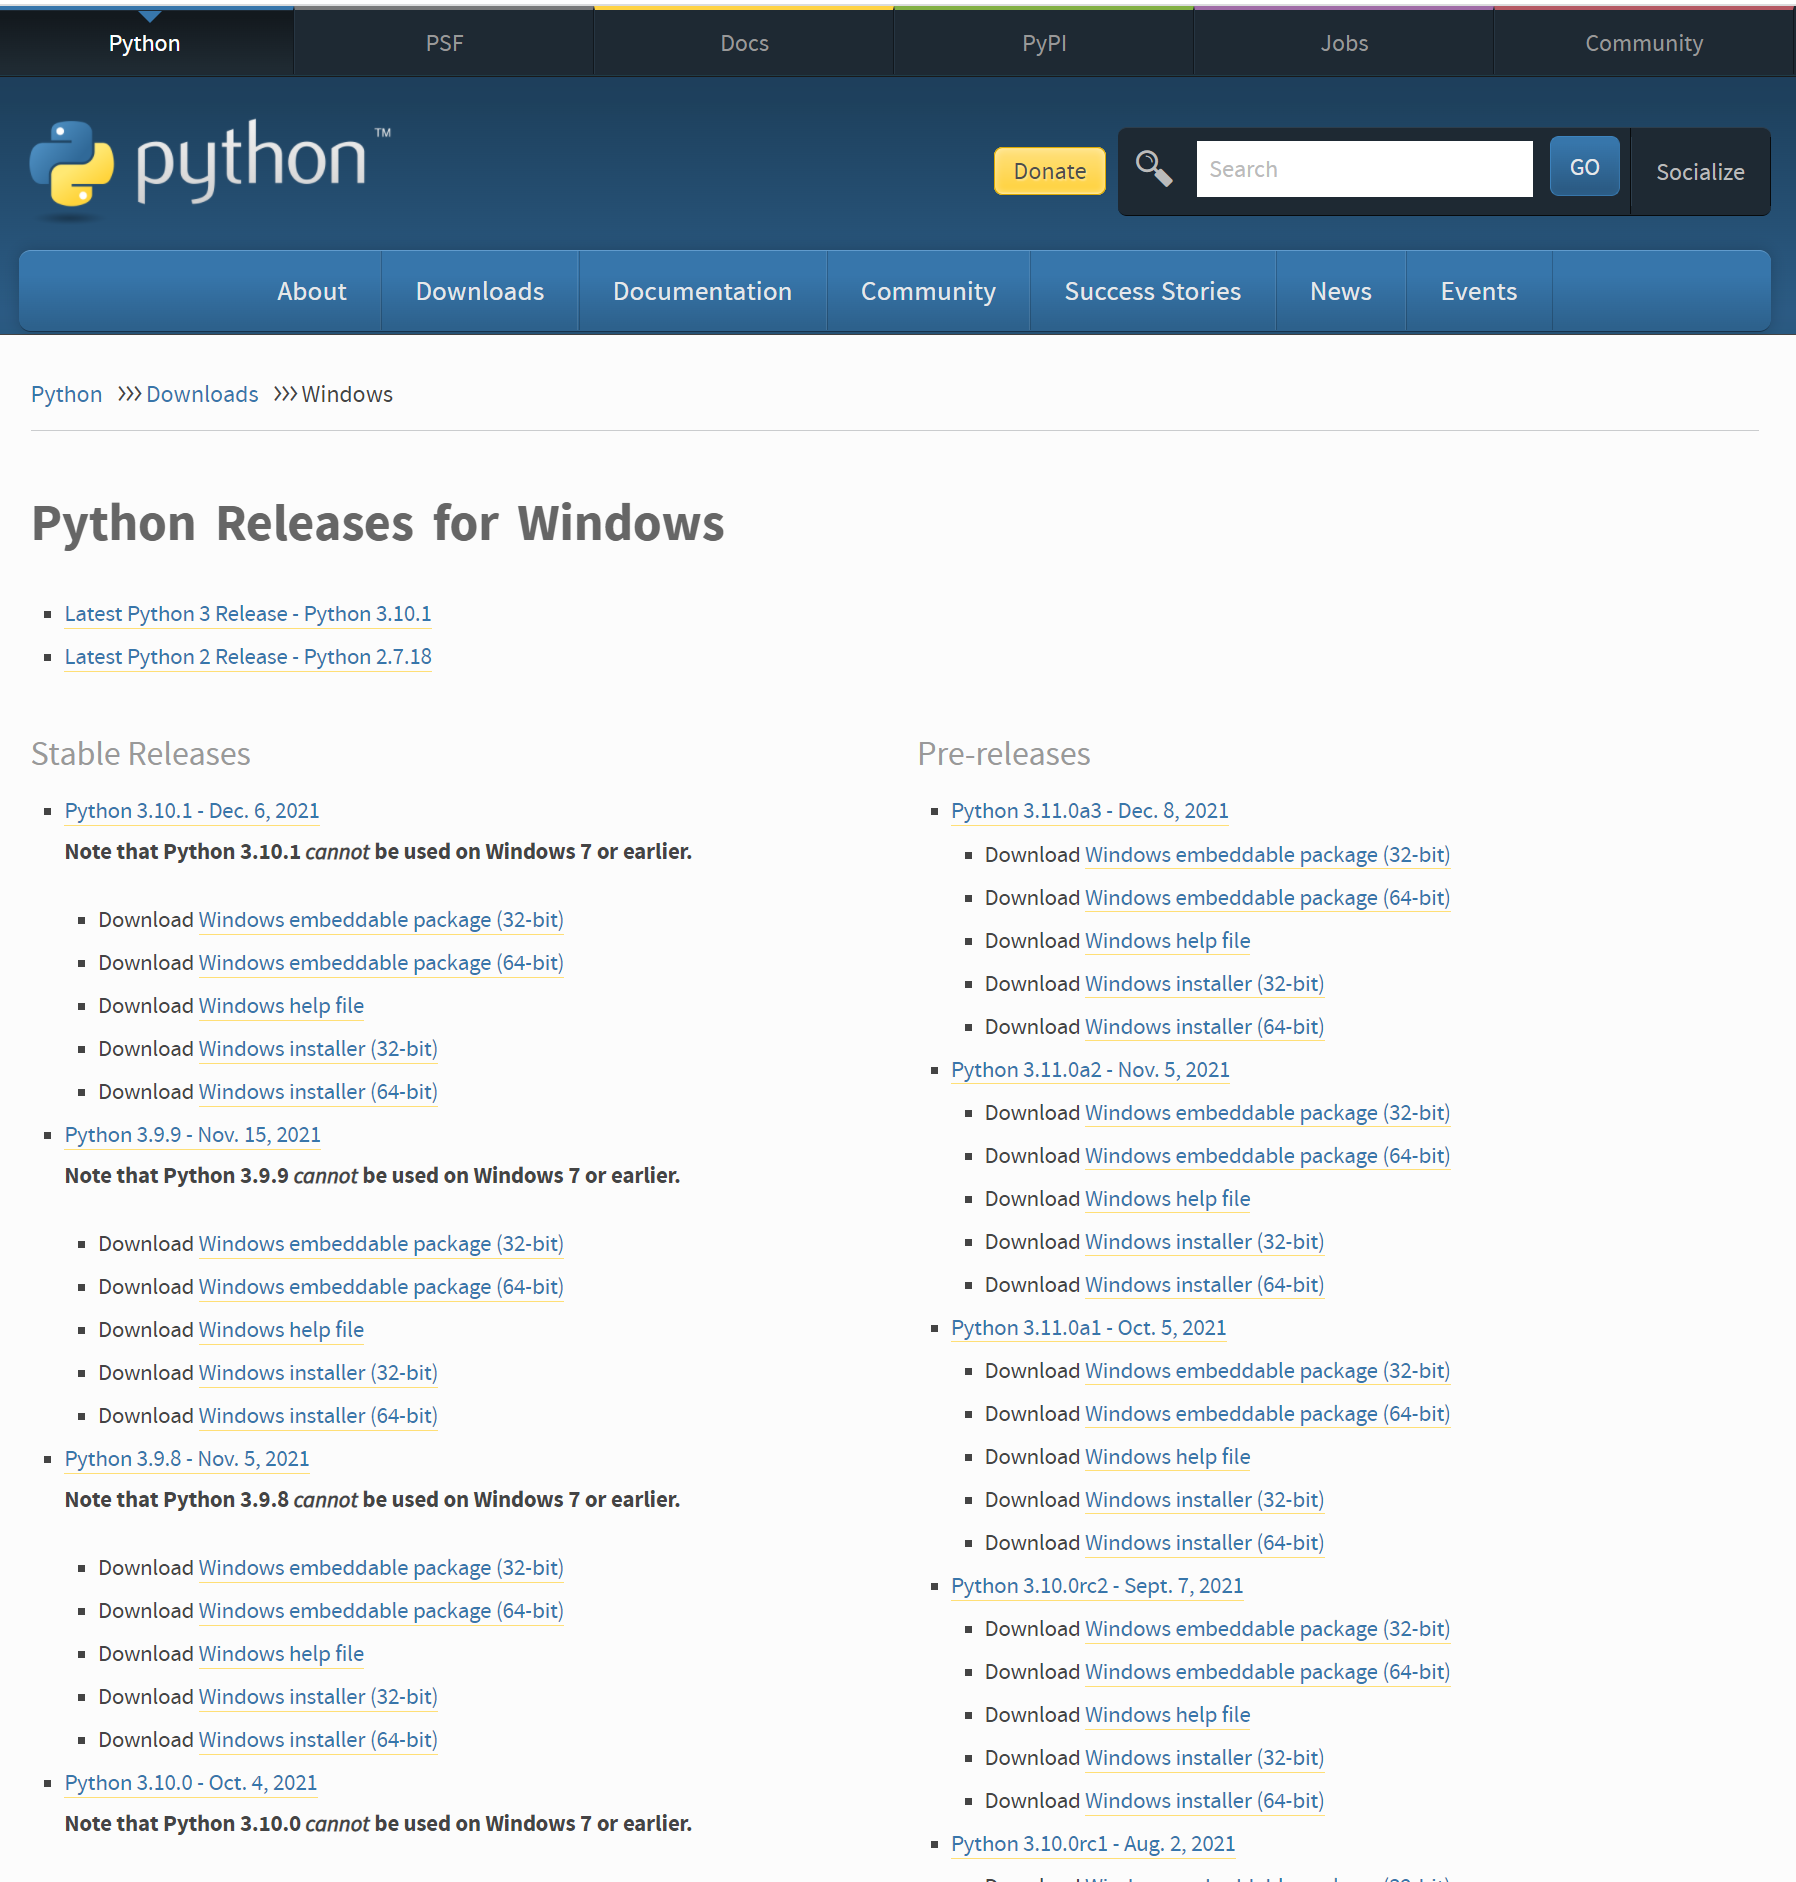Open the Python 3.9.8 - Nov. 5, 2021 release
This screenshot has width=1796, height=1882.
187,1459
